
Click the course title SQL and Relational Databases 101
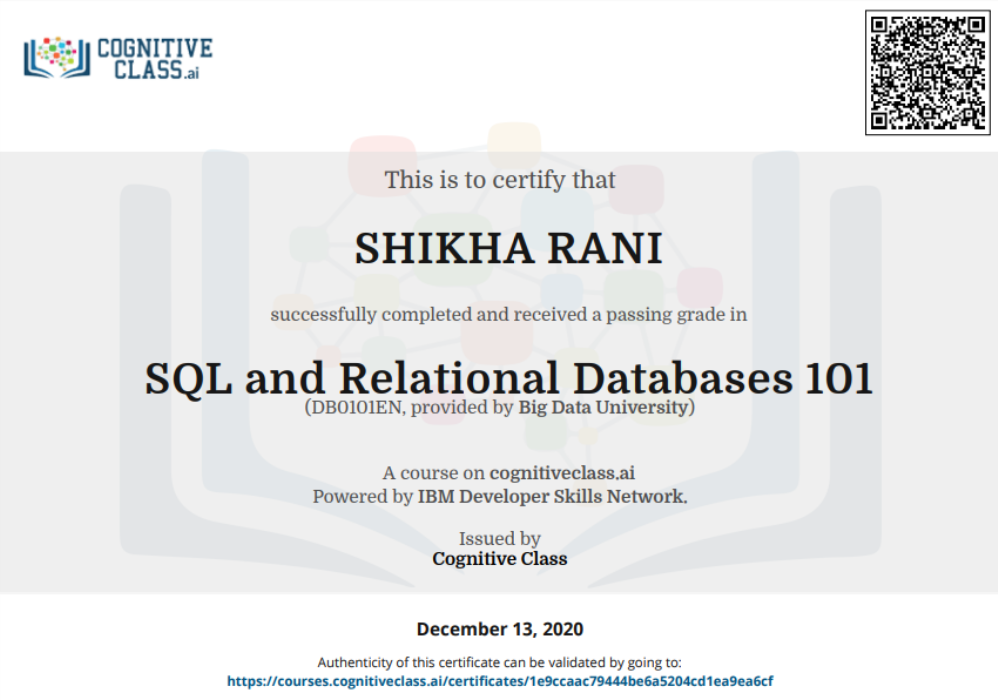click(509, 378)
